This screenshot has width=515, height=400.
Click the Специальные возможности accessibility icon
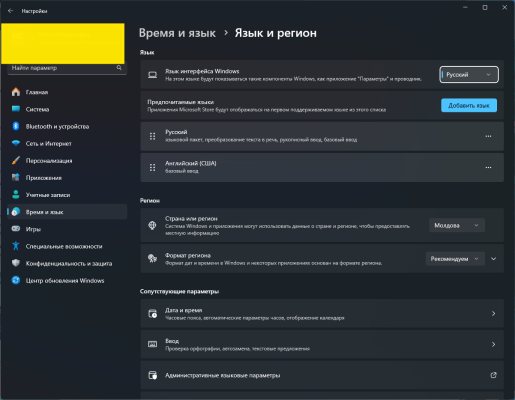click(x=16, y=246)
